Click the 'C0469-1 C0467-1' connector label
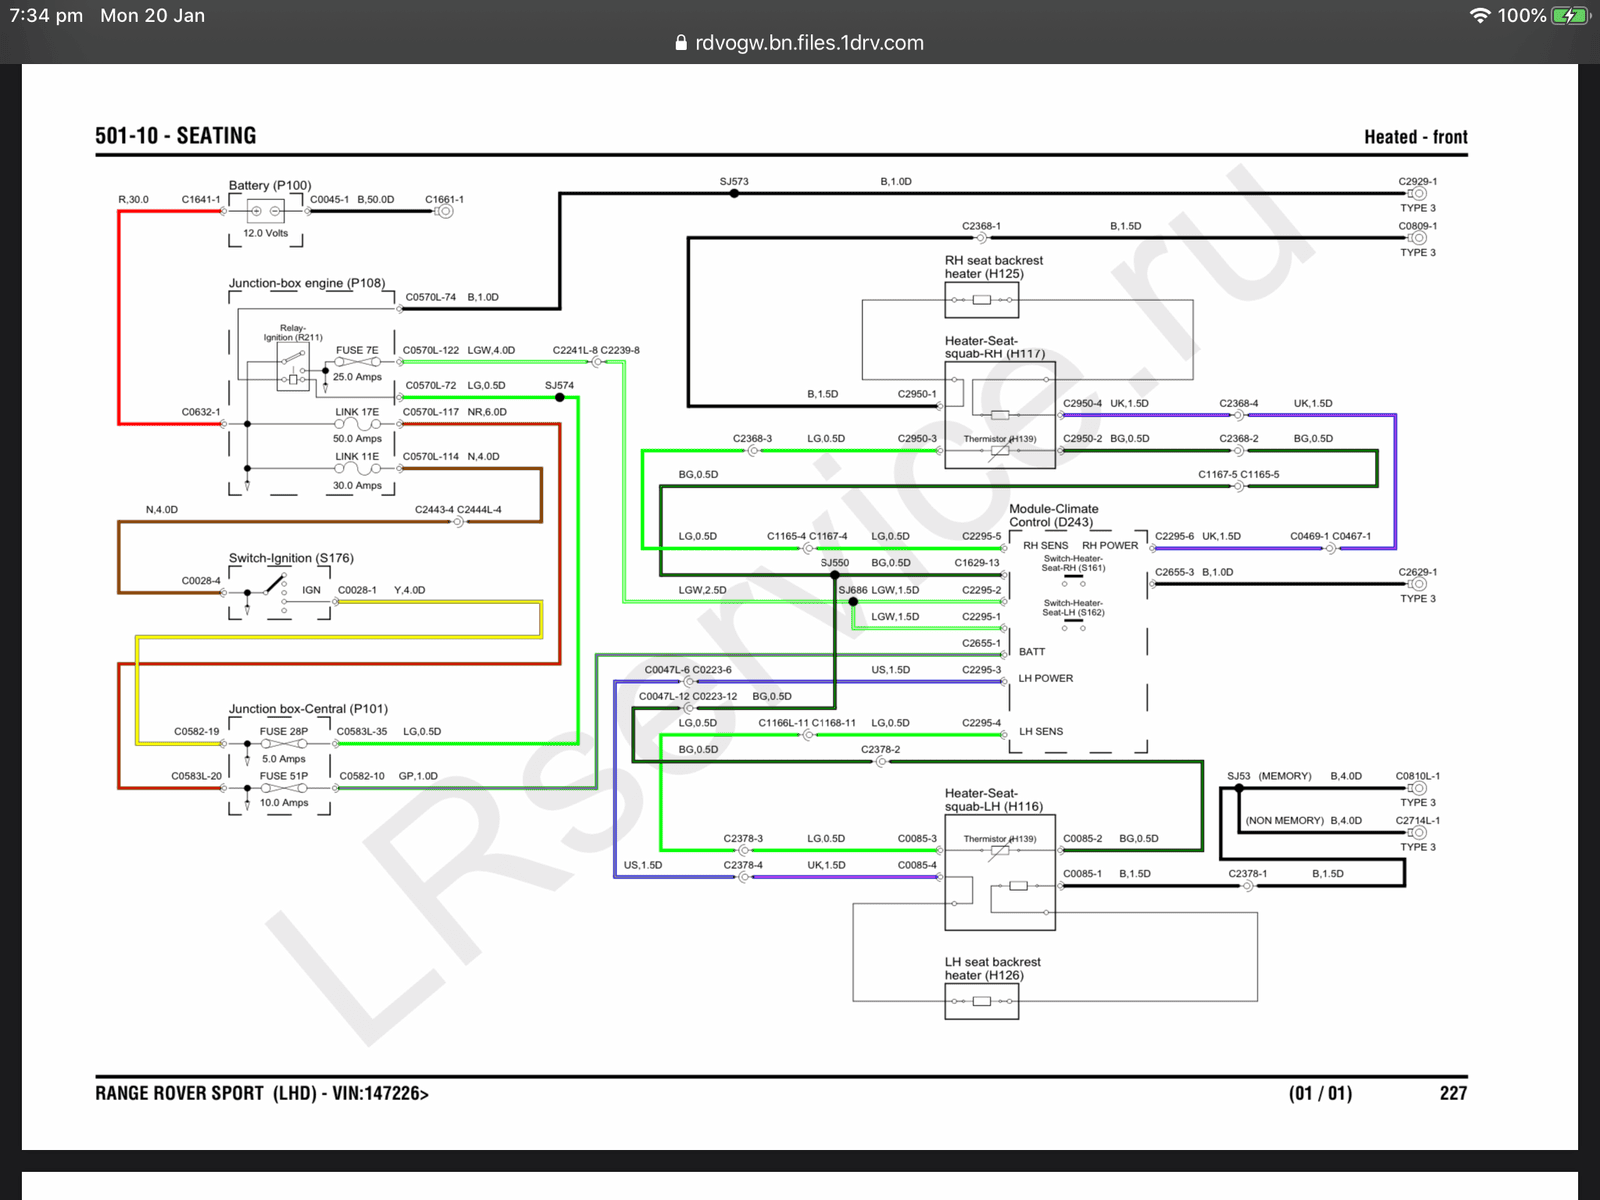Image resolution: width=1600 pixels, height=1200 pixels. point(1330,537)
